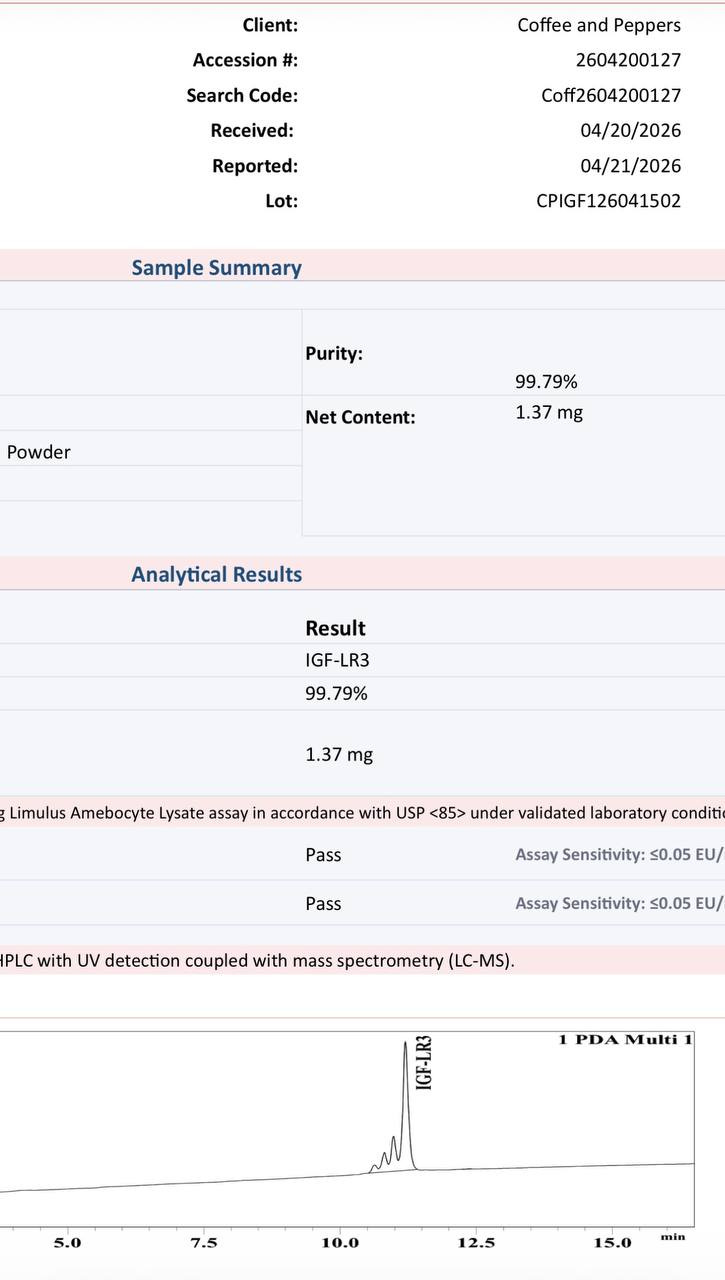Click the 1.37 mg value under Result
The image size is (725, 1280).
339,754
